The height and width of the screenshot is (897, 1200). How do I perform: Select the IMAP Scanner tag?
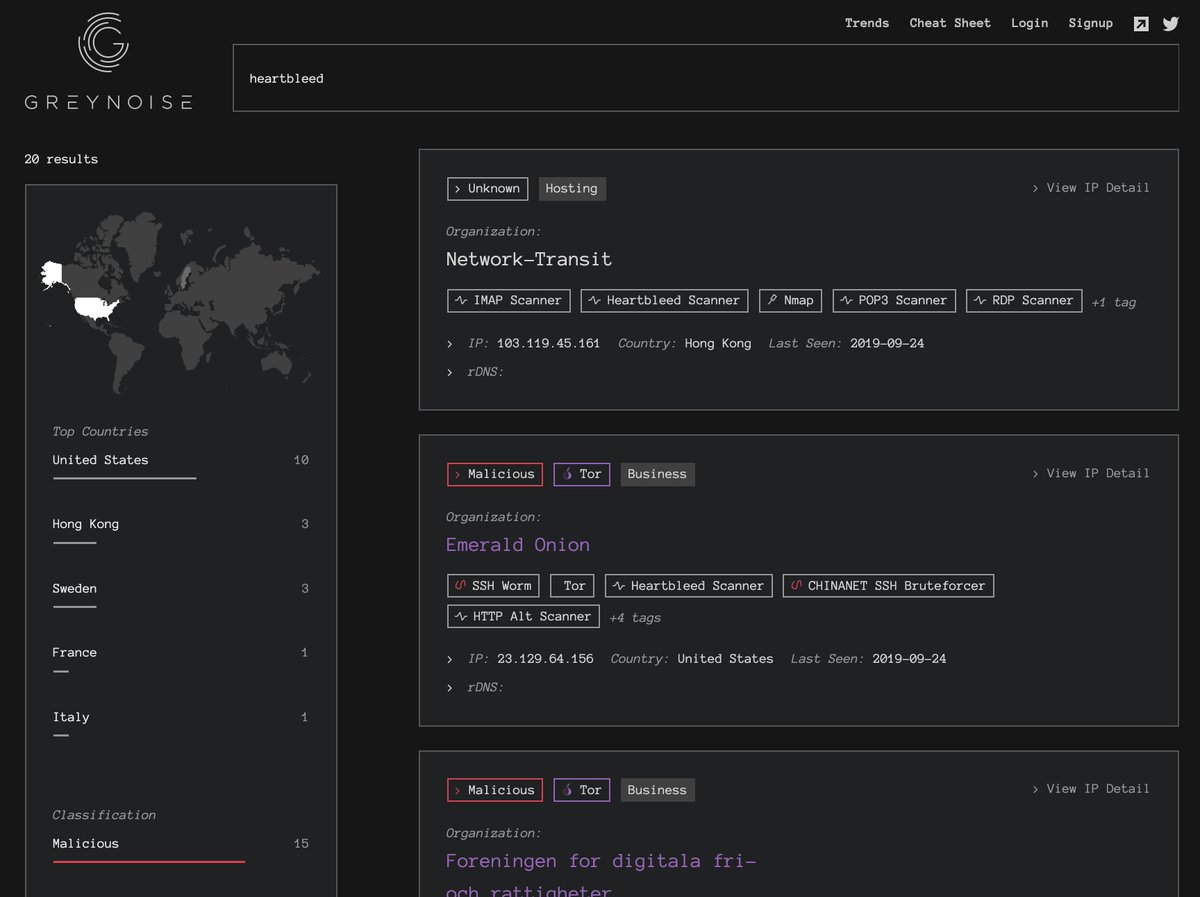click(509, 300)
